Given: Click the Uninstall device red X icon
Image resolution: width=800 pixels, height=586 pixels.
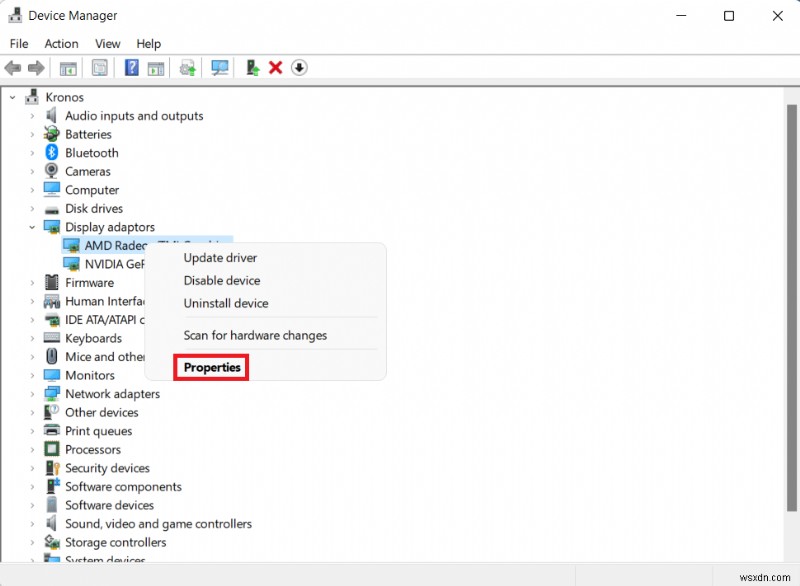Looking at the screenshot, I should tap(276, 67).
